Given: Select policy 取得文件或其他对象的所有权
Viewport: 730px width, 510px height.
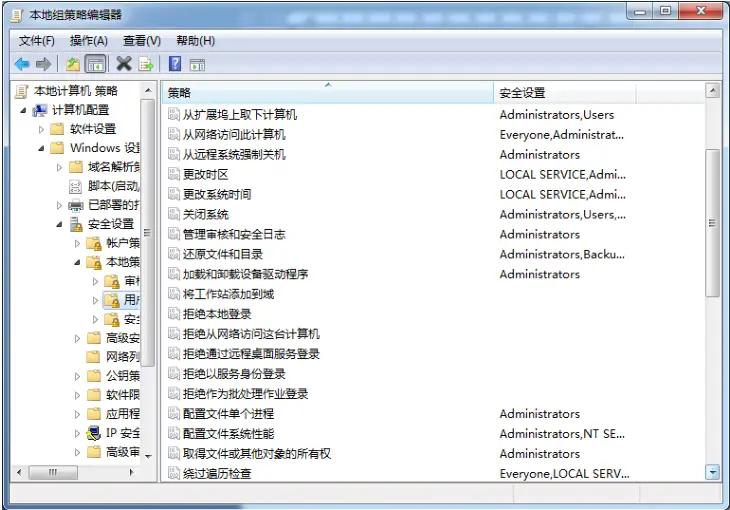Looking at the screenshot, I should [257, 454].
